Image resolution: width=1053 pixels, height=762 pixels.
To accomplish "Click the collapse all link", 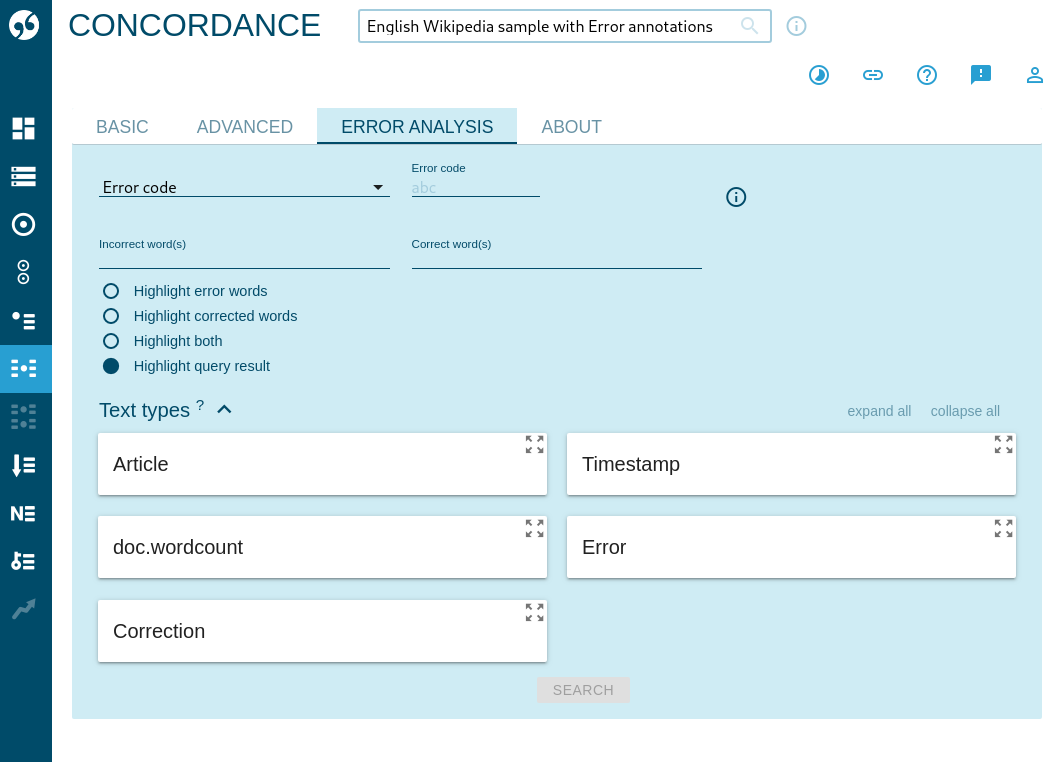I will (965, 411).
